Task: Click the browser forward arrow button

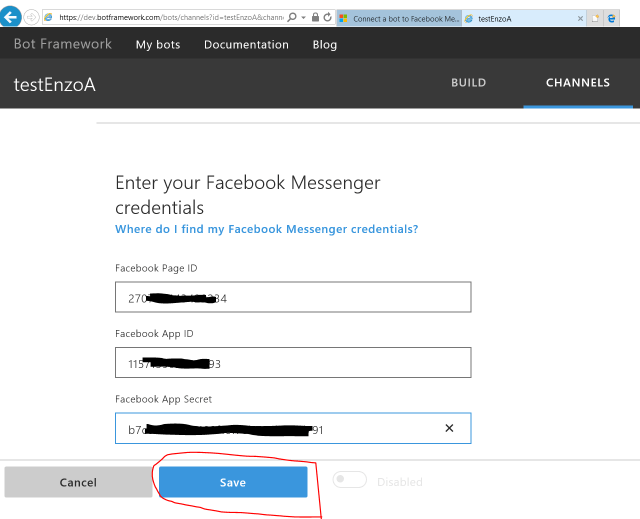Action: (31, 18)
